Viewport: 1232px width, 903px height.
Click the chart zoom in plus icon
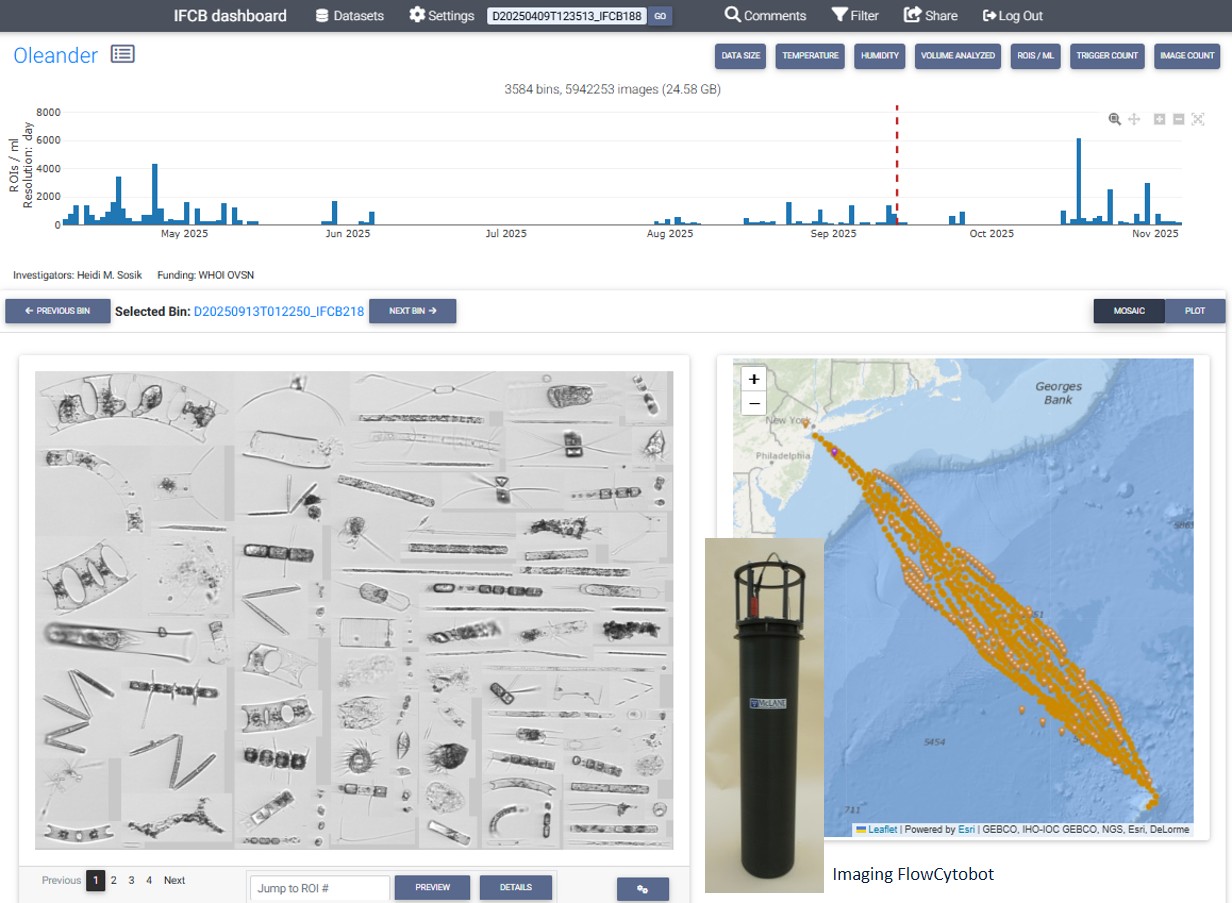coord(1160,119)
